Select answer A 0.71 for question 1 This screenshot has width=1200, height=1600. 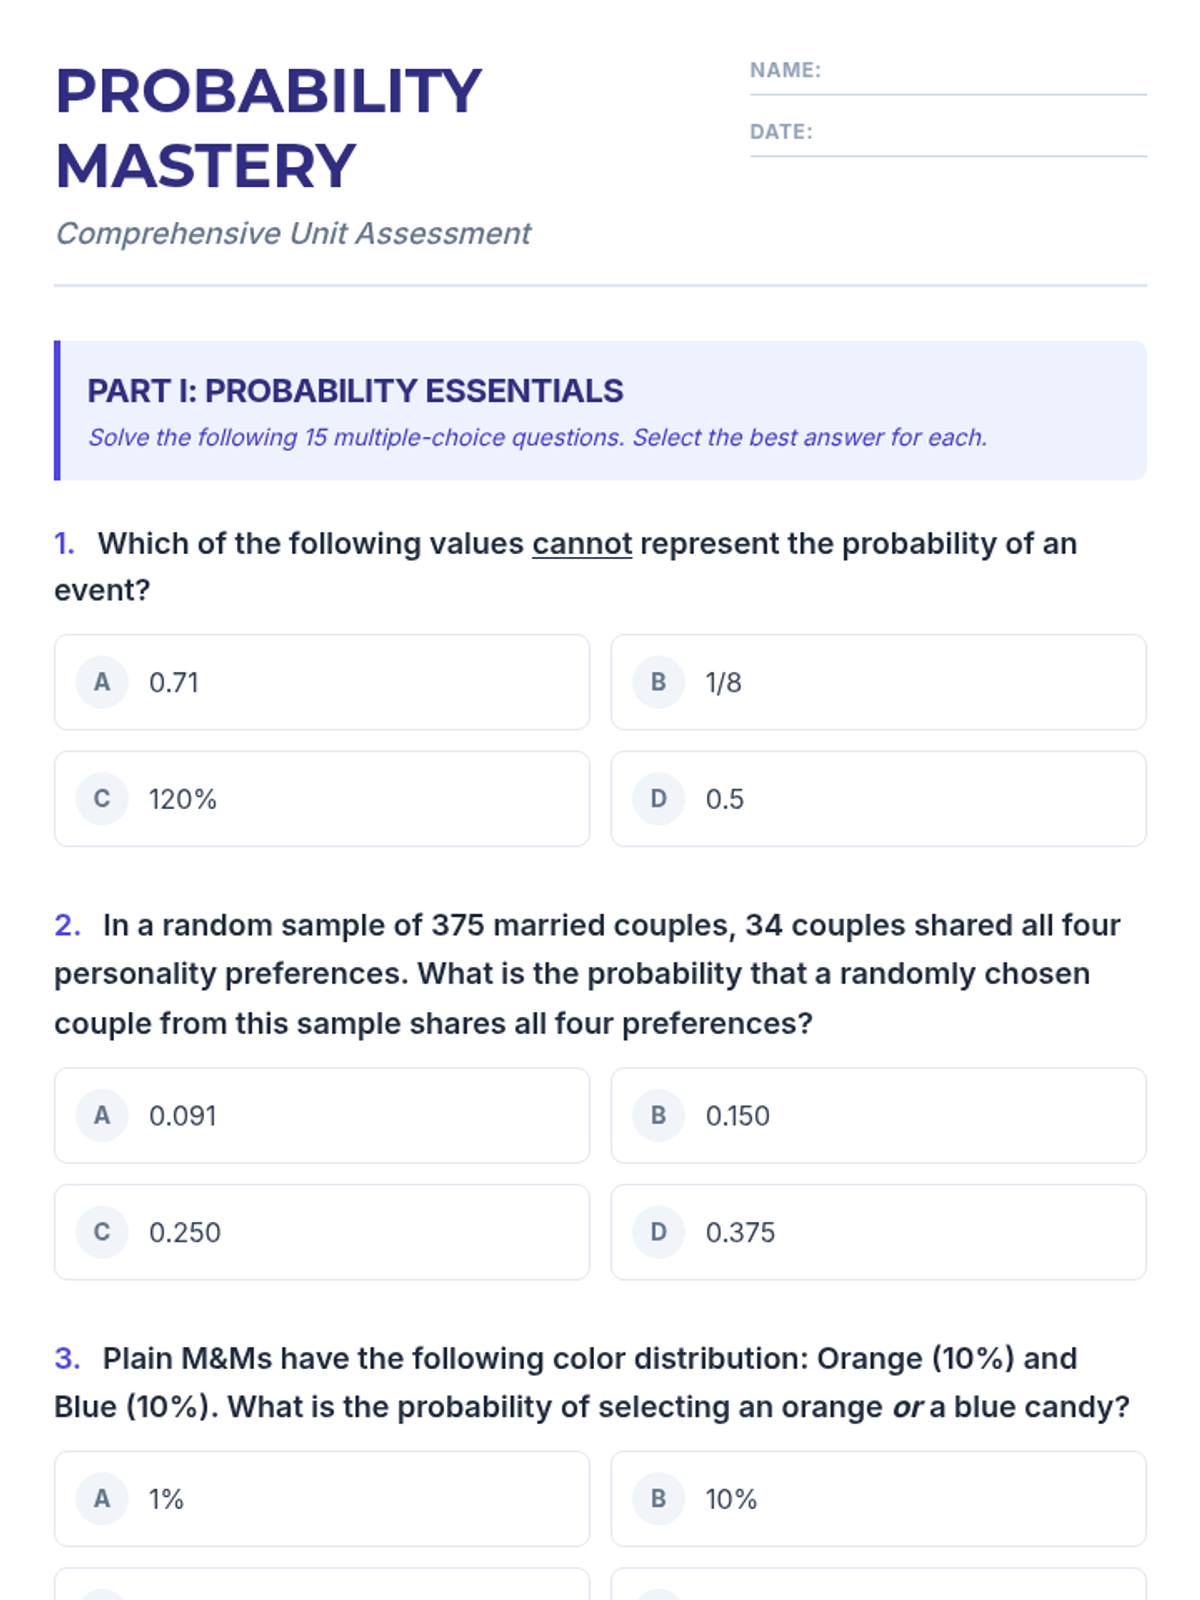321,682
